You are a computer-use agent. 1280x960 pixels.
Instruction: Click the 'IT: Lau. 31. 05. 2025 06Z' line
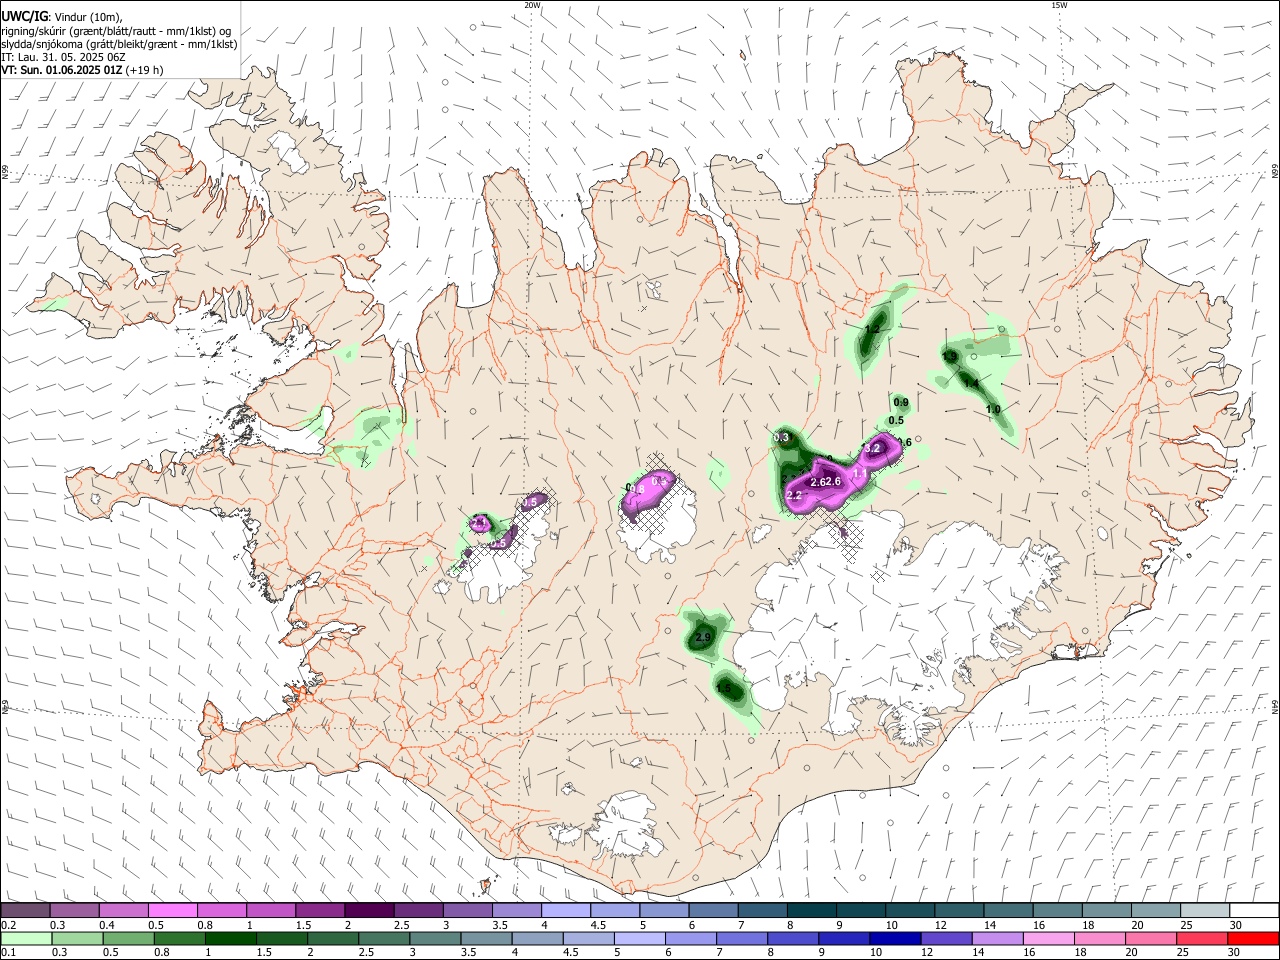(x=63, y=57)
